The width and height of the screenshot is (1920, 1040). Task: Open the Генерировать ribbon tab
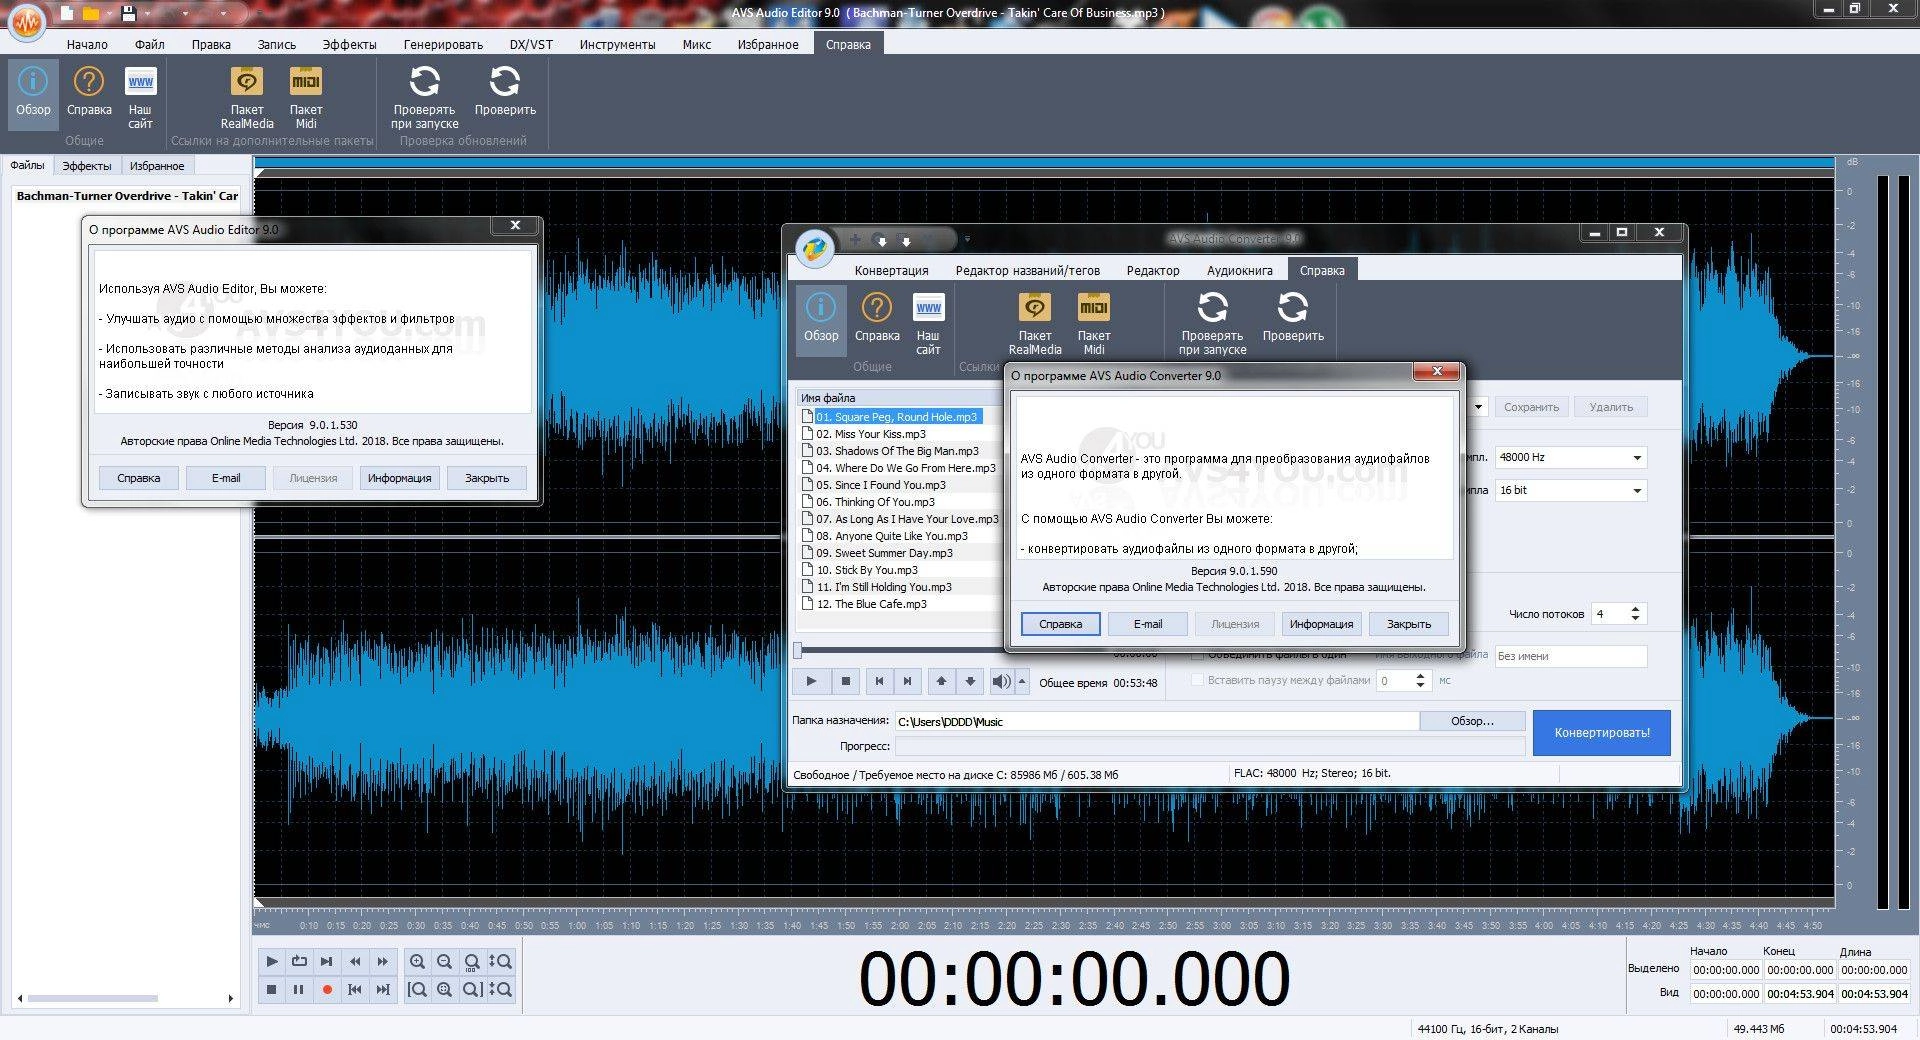(443, 44)
